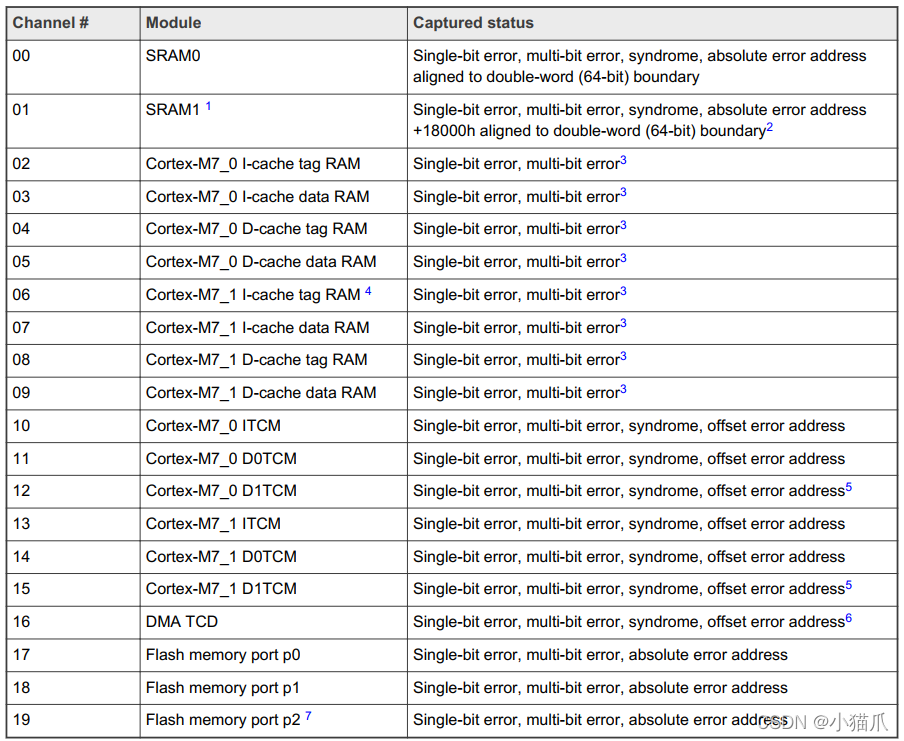The image size is (904, 741).
Task: Select channel number 01 cell
Action: click(x=73, y=121)
